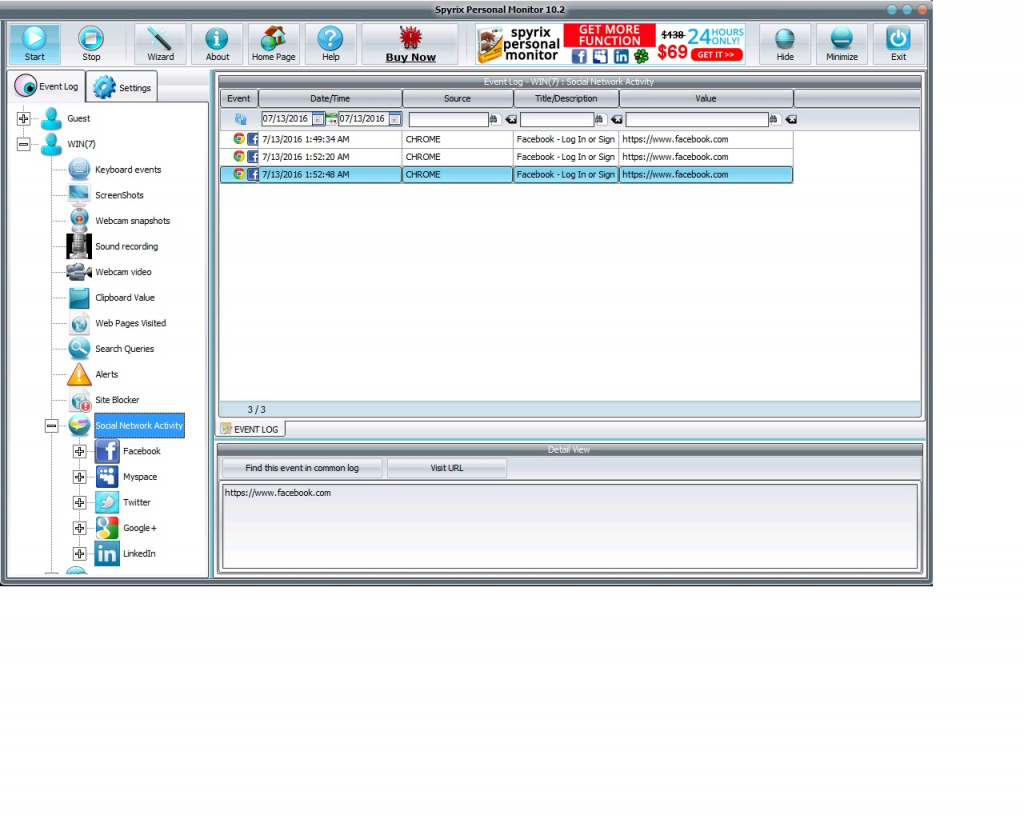The image size is (1024, 819).
Task: Open the Site Blocker item
Action: 117,400
